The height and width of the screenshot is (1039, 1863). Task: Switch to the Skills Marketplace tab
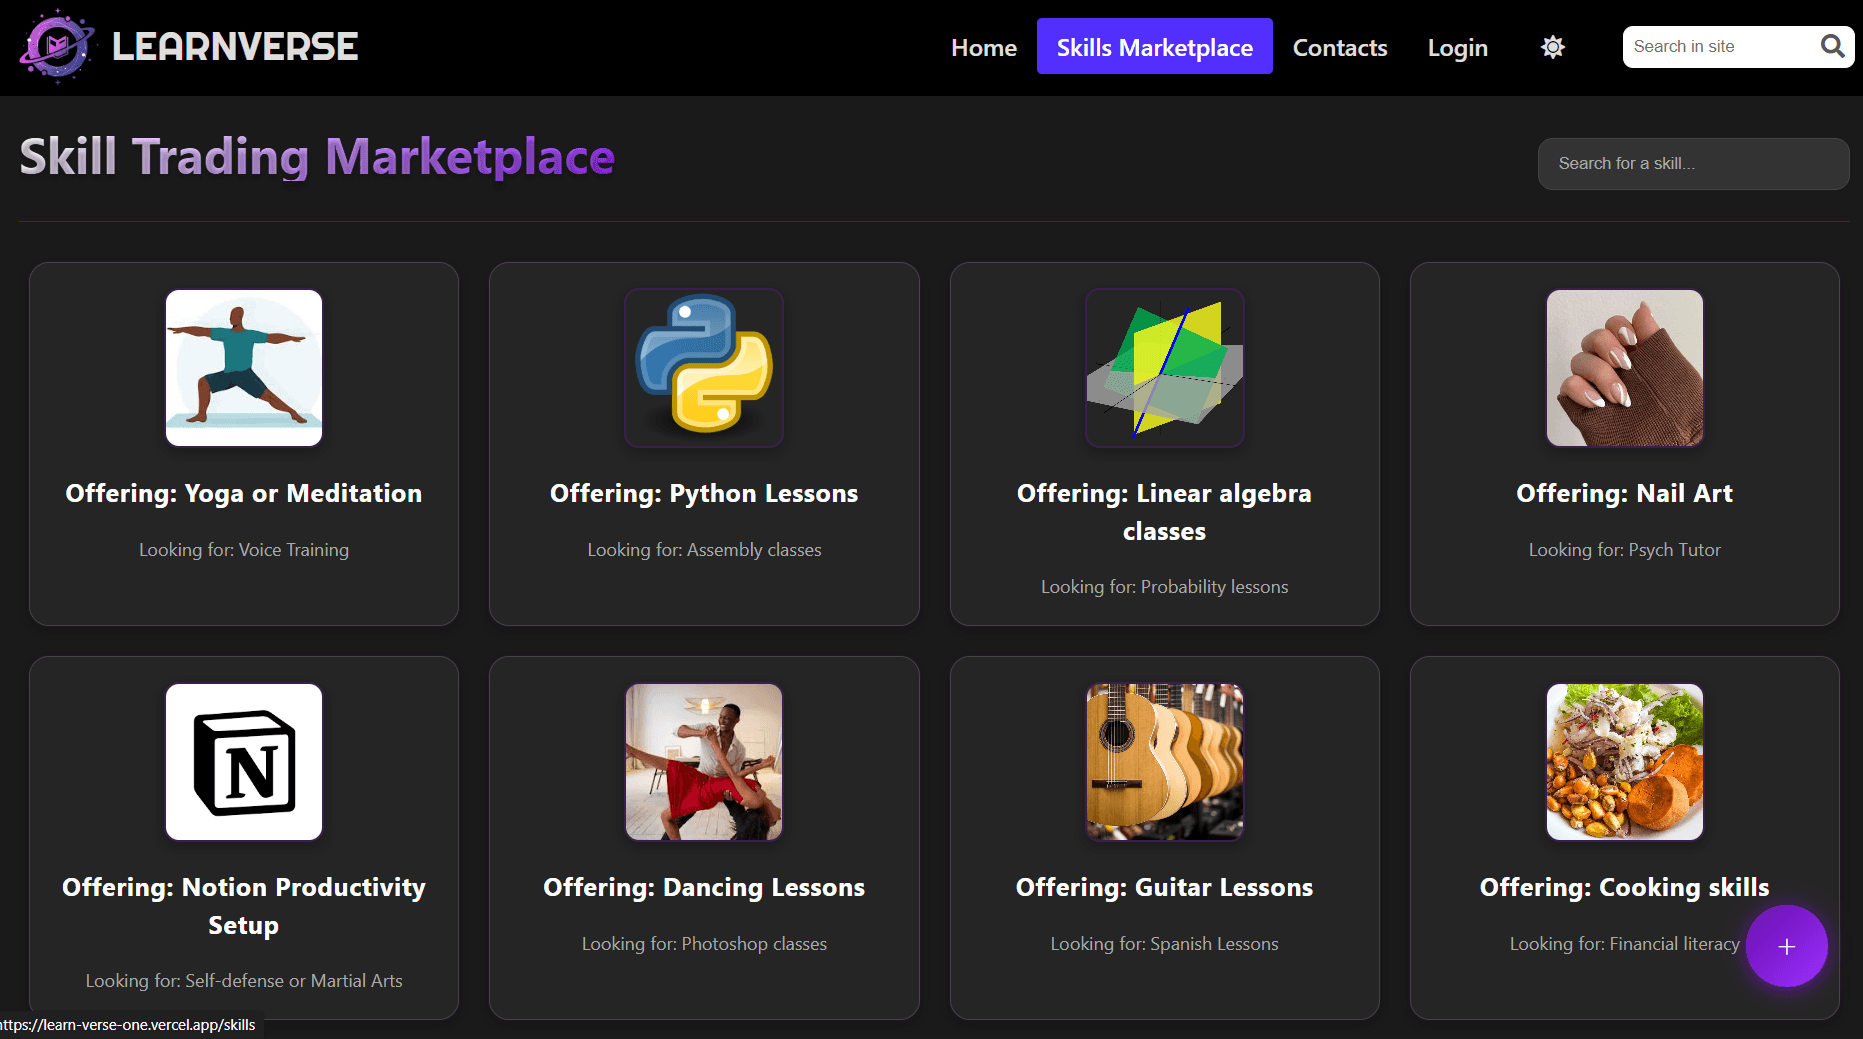tap(1154, 46)
